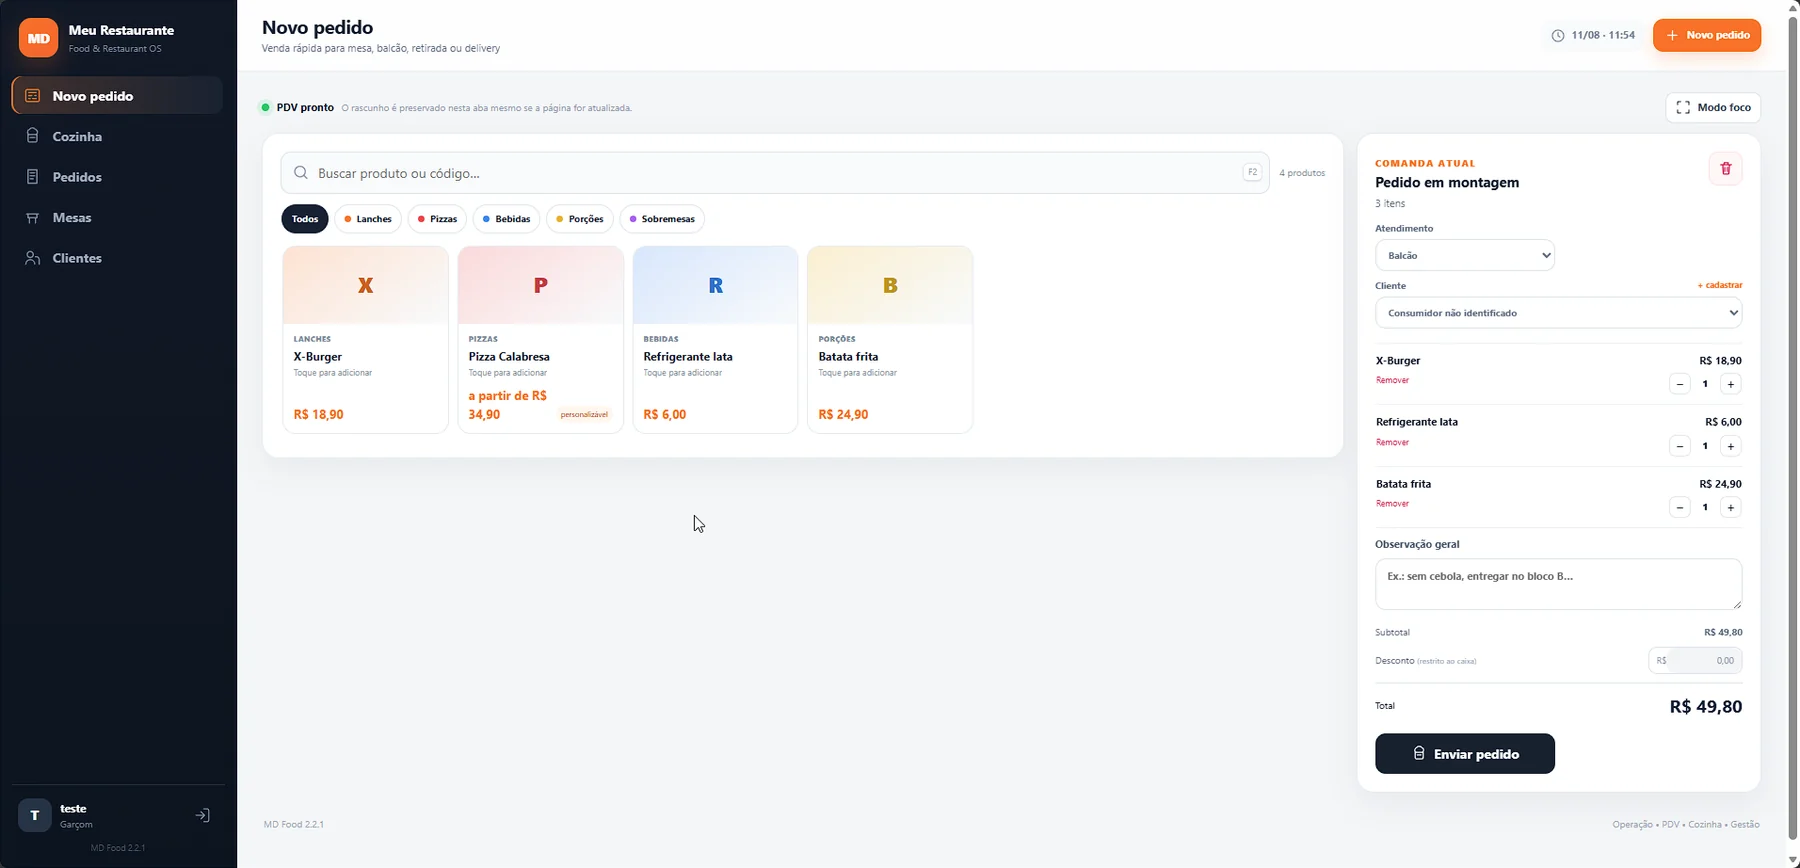Click the Mesas icon in the sidebar

pyautogui.click(x=33, y=218)
